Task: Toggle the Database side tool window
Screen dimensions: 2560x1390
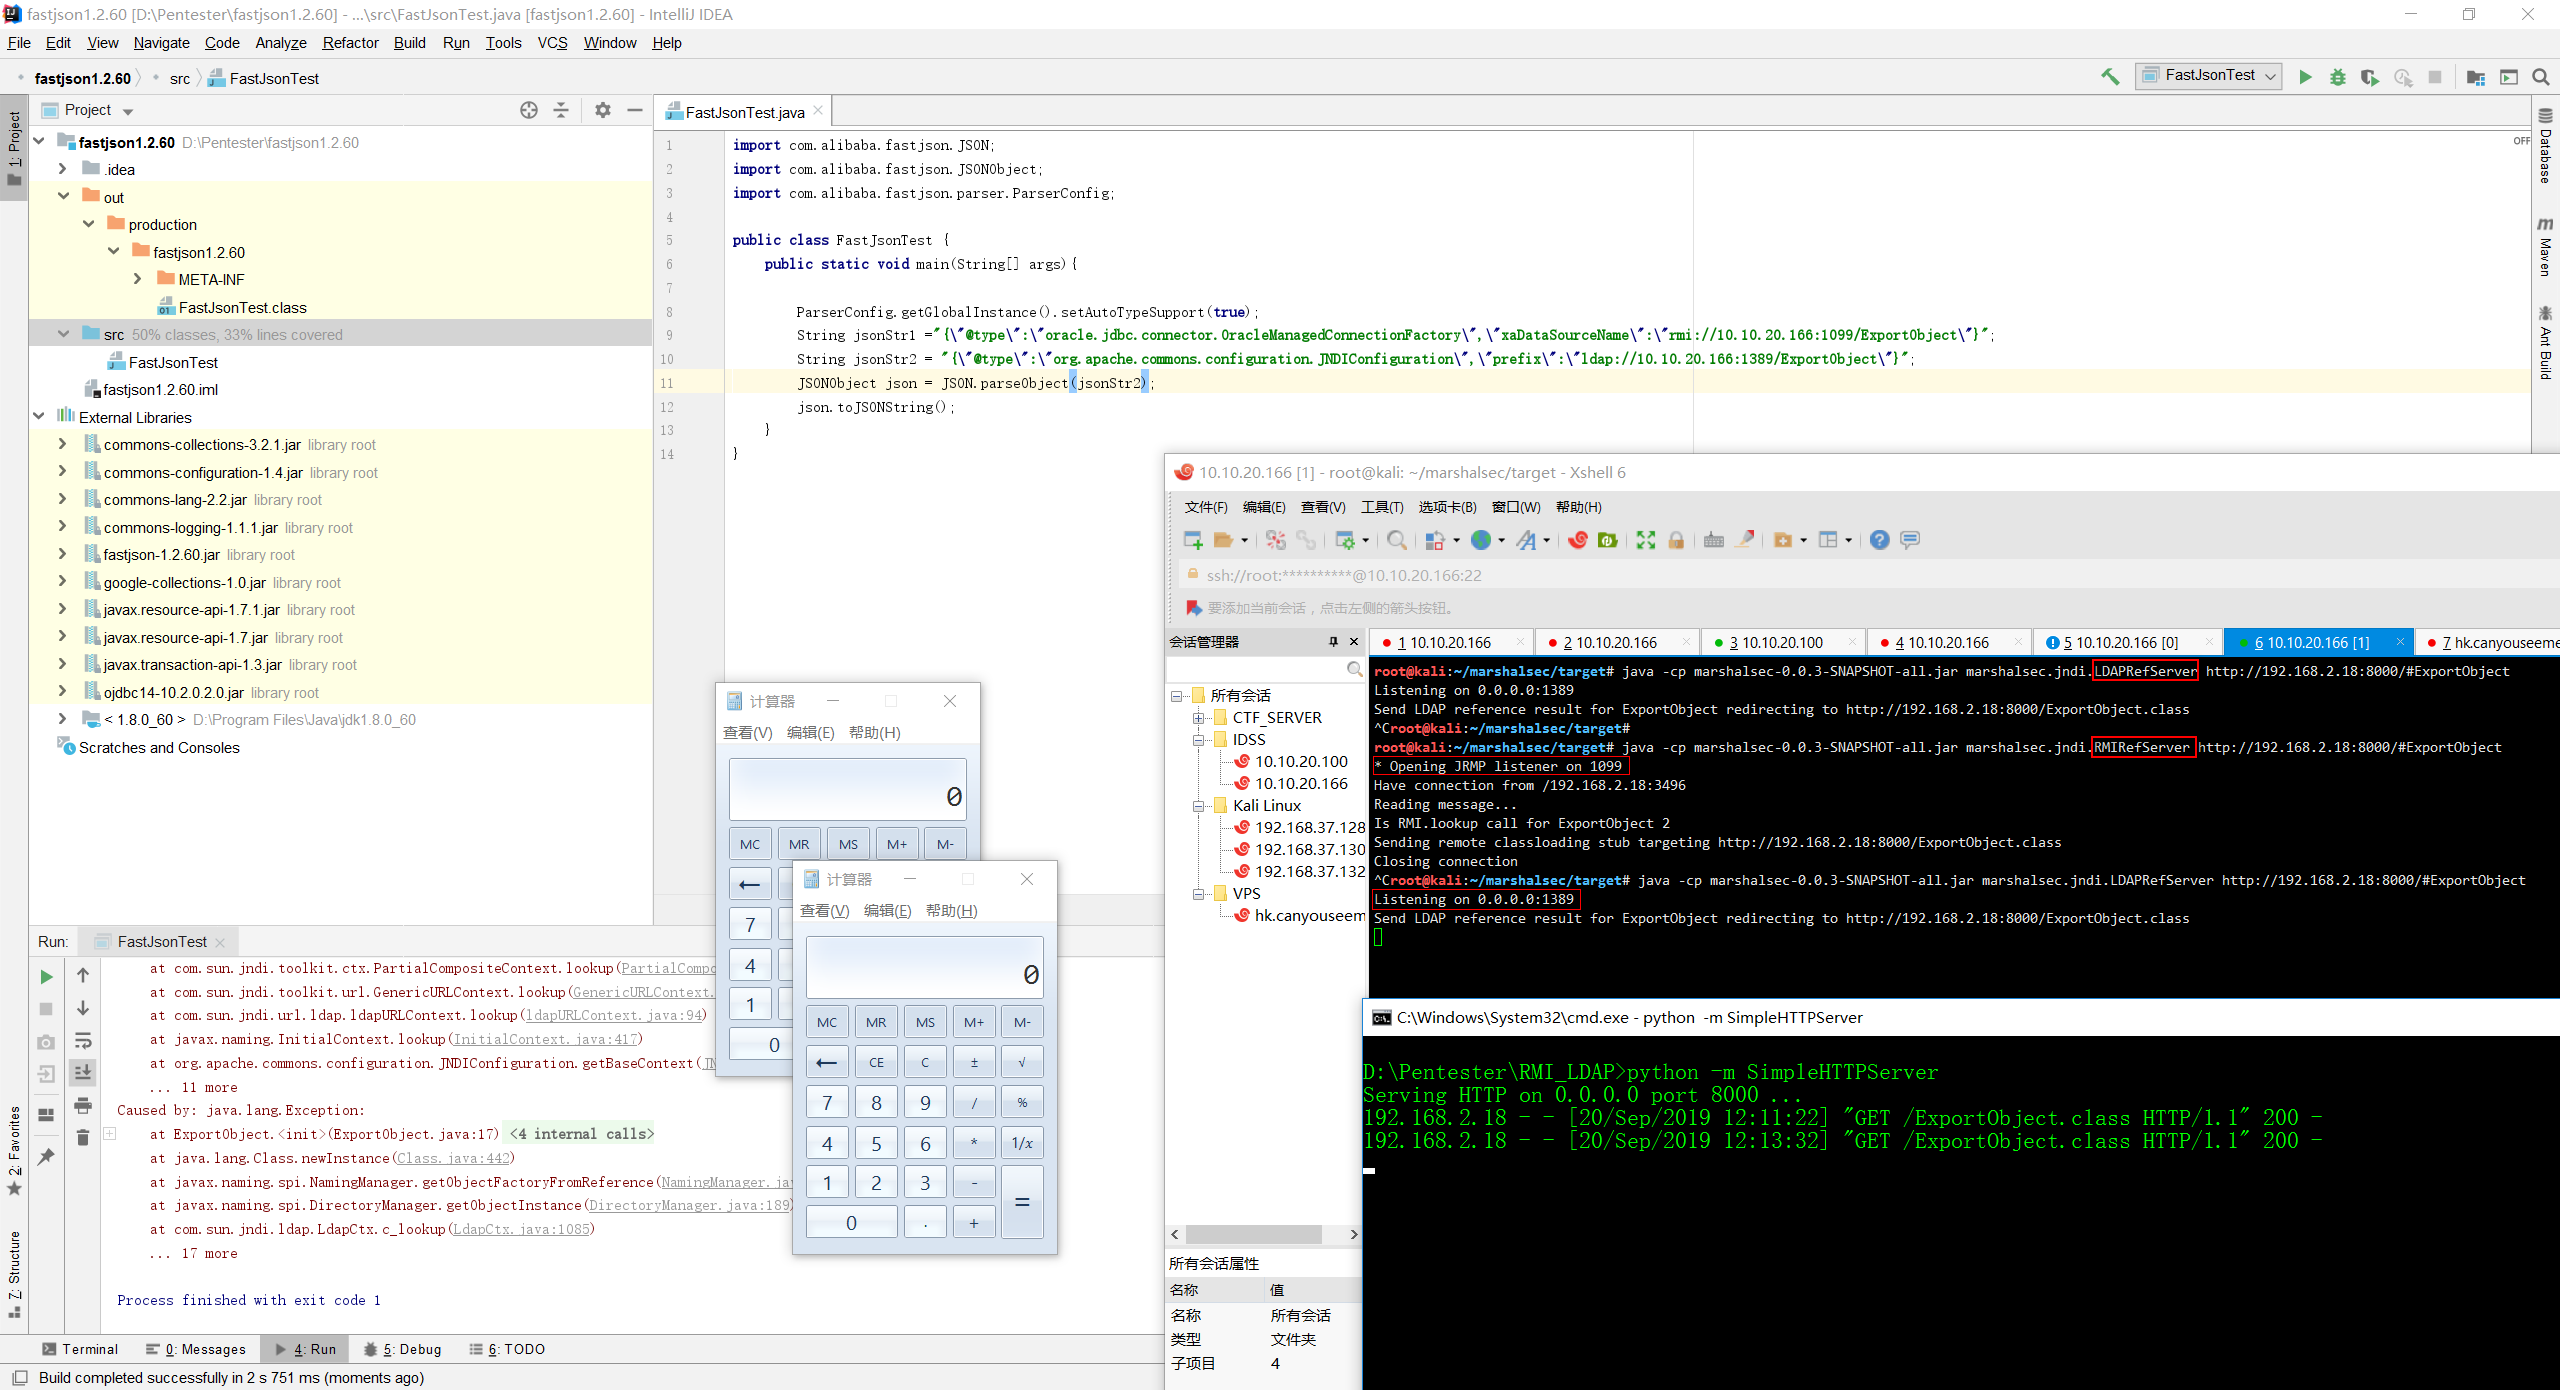Action: pyautogui.click(x=2546, y=146)
